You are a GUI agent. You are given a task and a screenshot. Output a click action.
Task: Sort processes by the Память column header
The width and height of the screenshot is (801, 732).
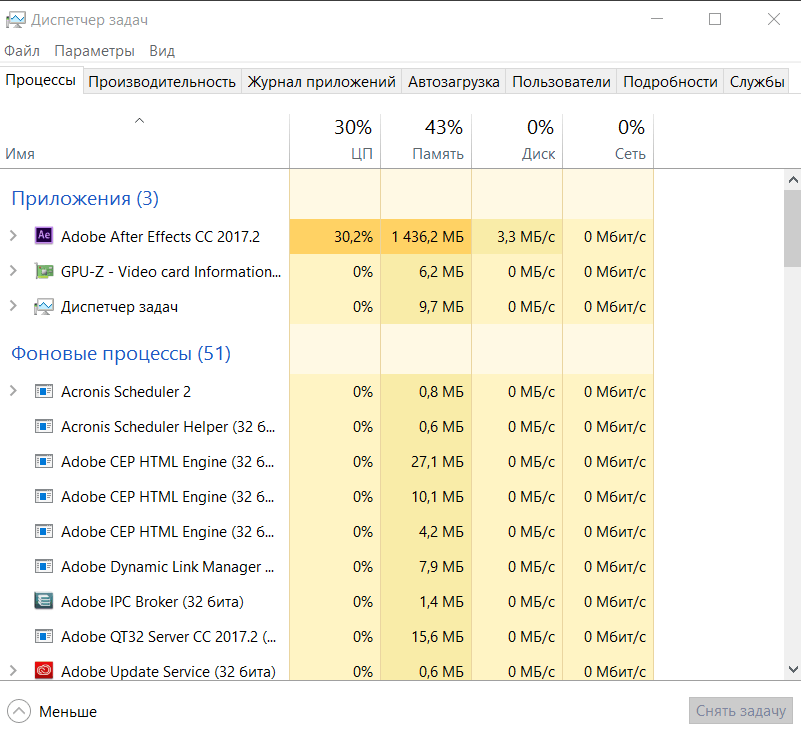426,140
